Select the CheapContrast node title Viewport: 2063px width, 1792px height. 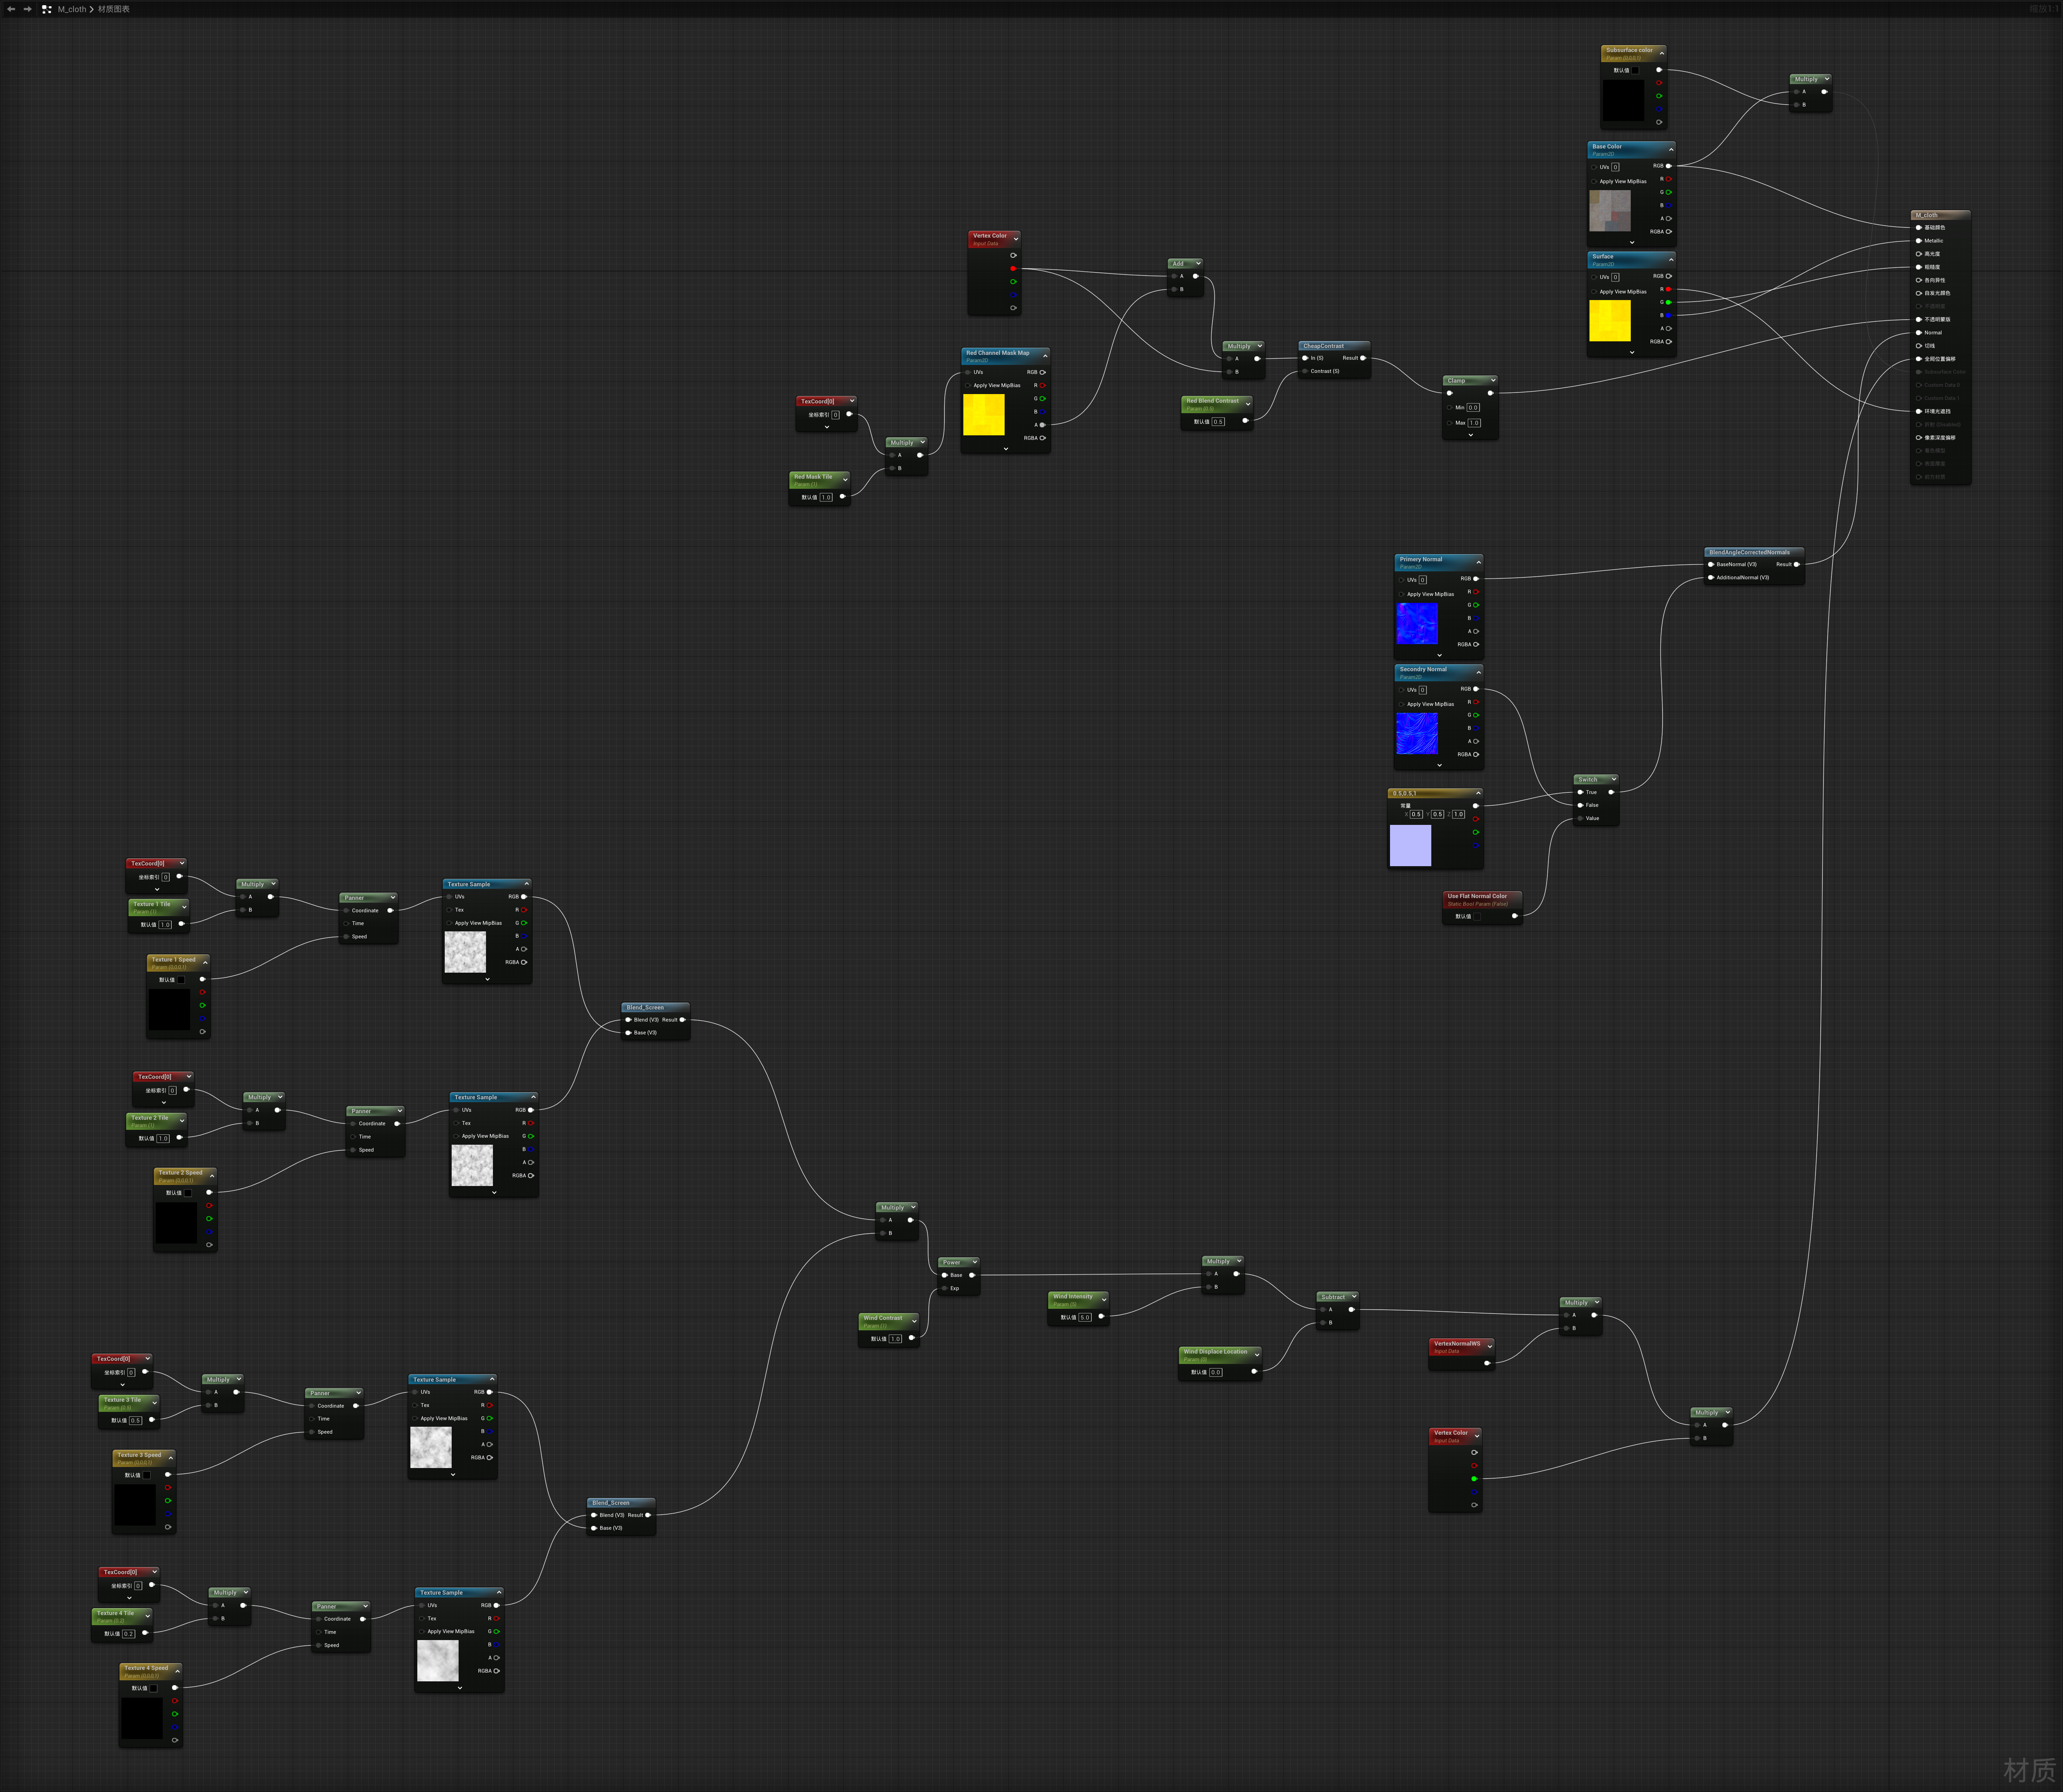(1324, 346)
